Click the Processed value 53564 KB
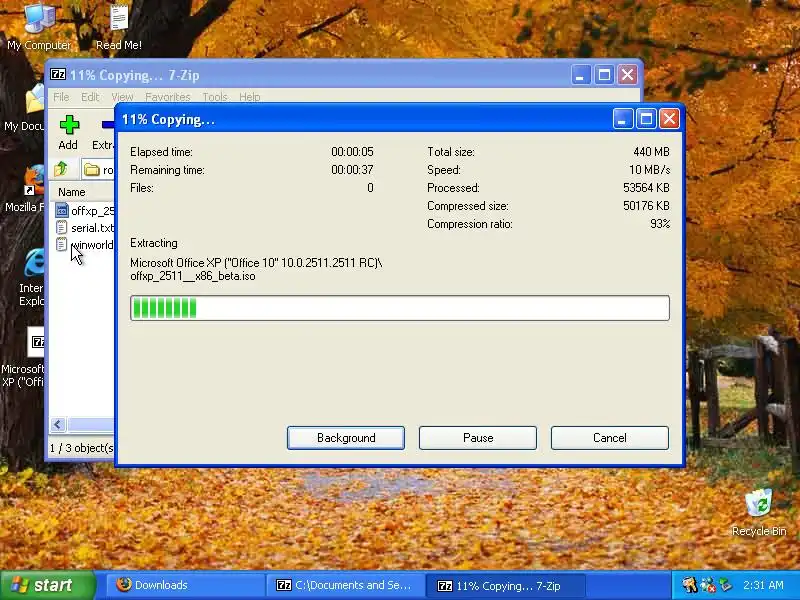Screen dimensions: 800x600 coord(646,188)
